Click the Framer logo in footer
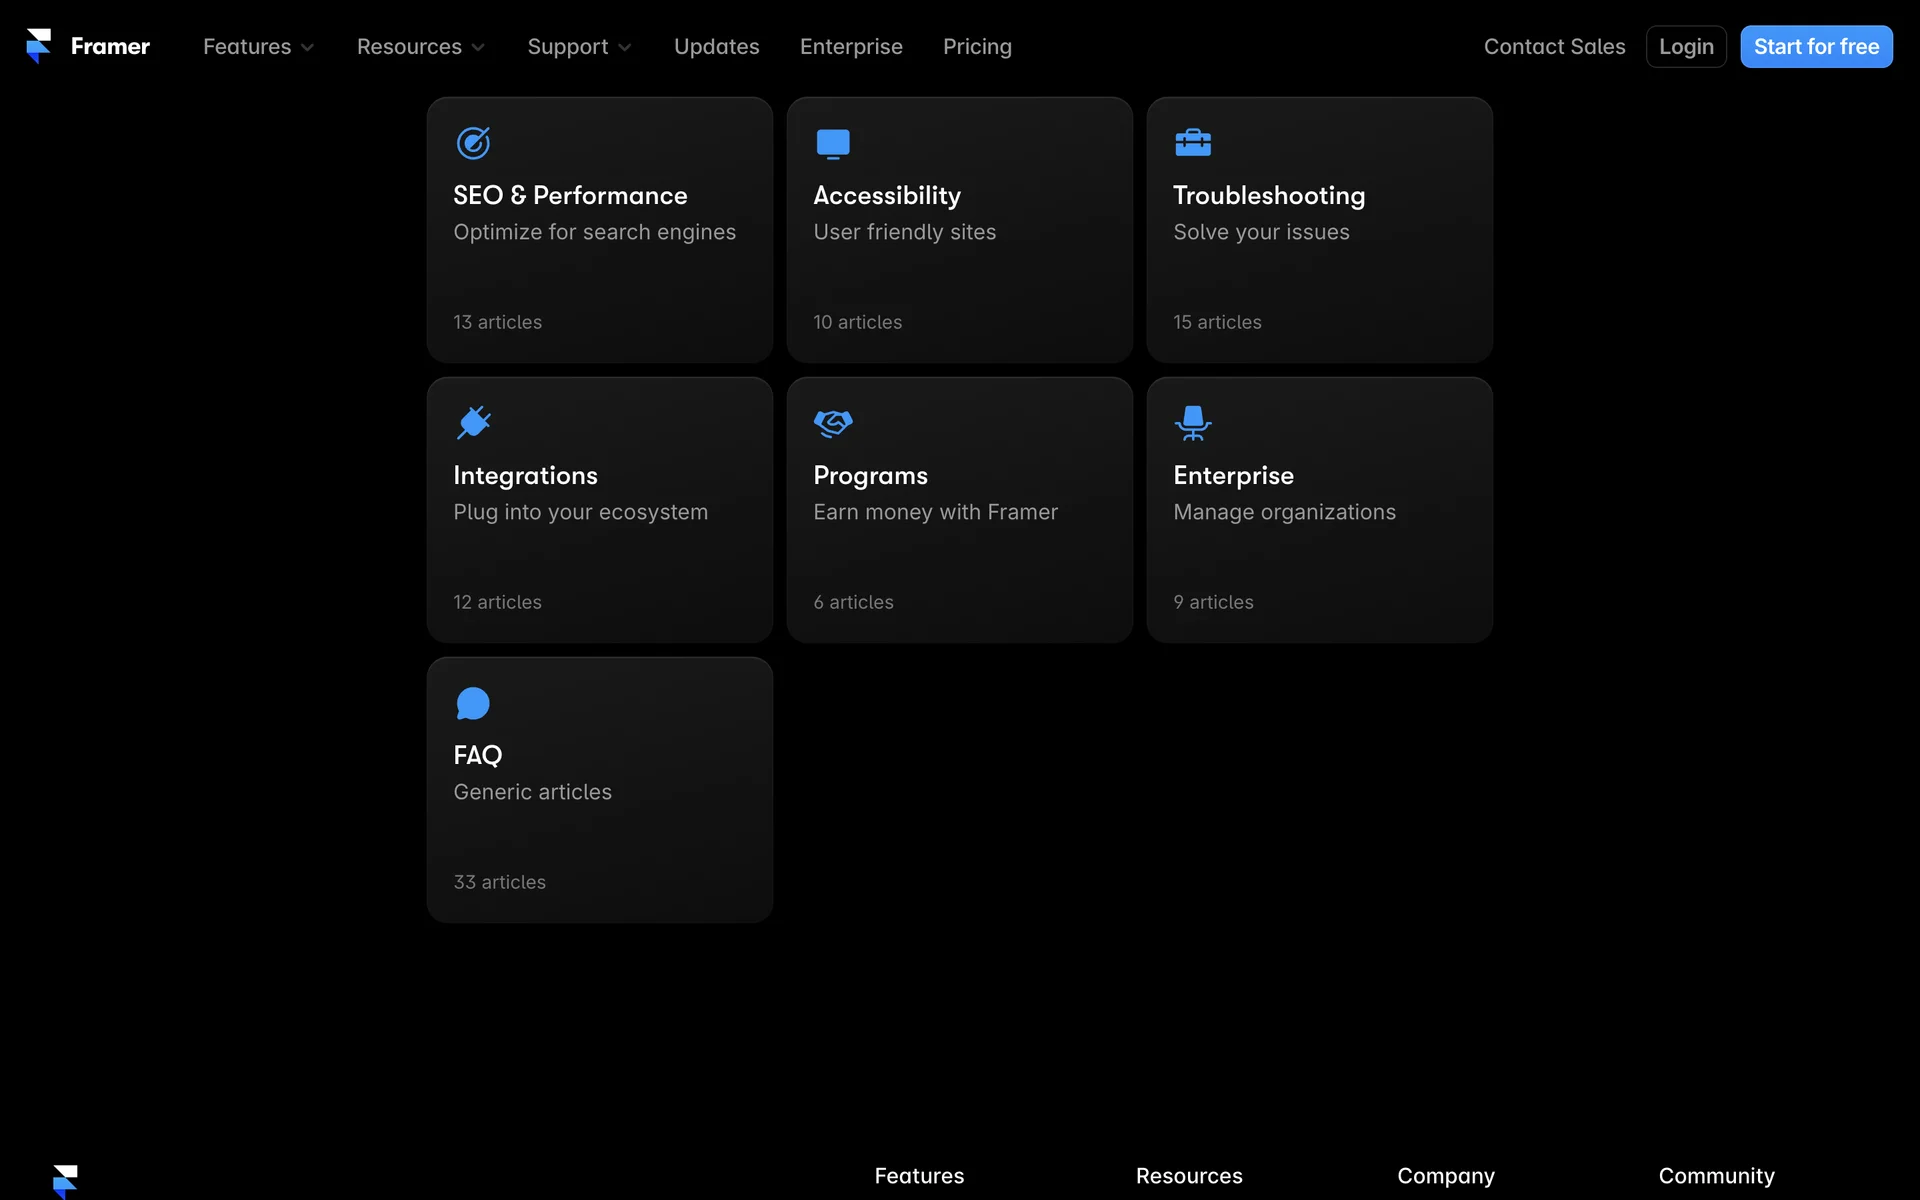 [65, 1180]
